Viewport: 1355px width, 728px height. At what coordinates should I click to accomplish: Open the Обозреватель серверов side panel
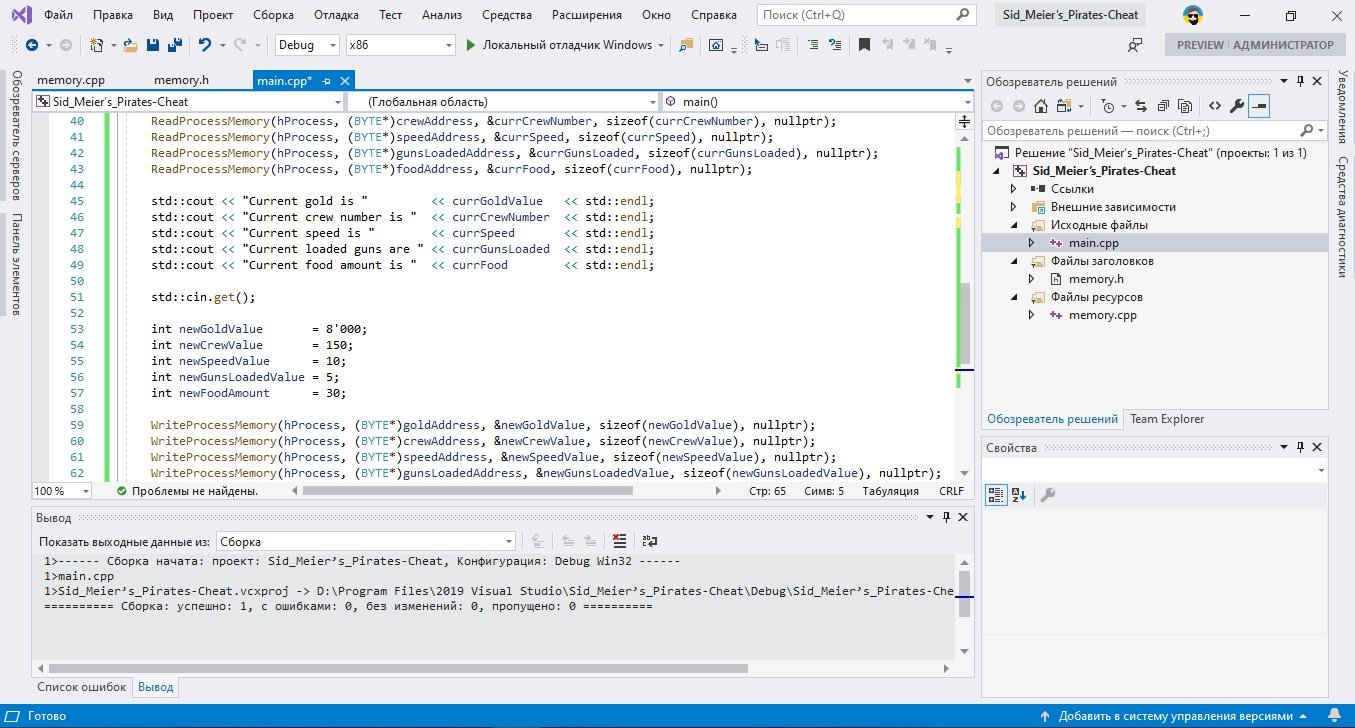coord(17,135)
